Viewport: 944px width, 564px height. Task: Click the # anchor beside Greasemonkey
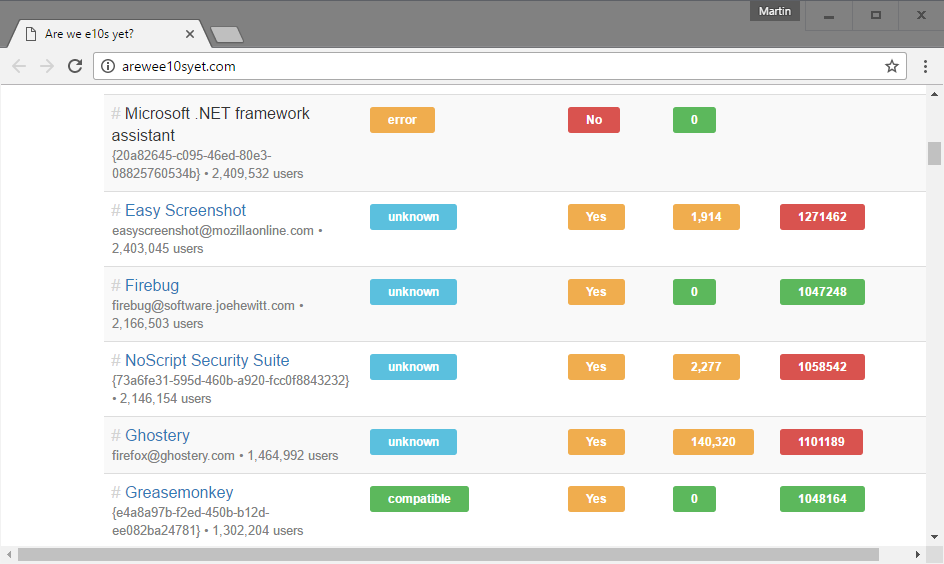pyautogui.click(x=116, y=492)
